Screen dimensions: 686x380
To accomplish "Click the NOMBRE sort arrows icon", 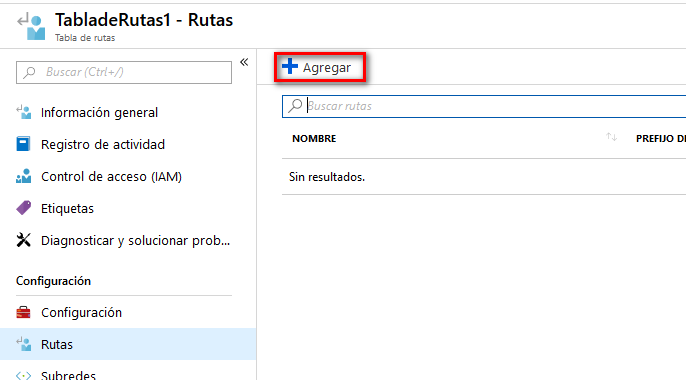I will coord(612,137).
